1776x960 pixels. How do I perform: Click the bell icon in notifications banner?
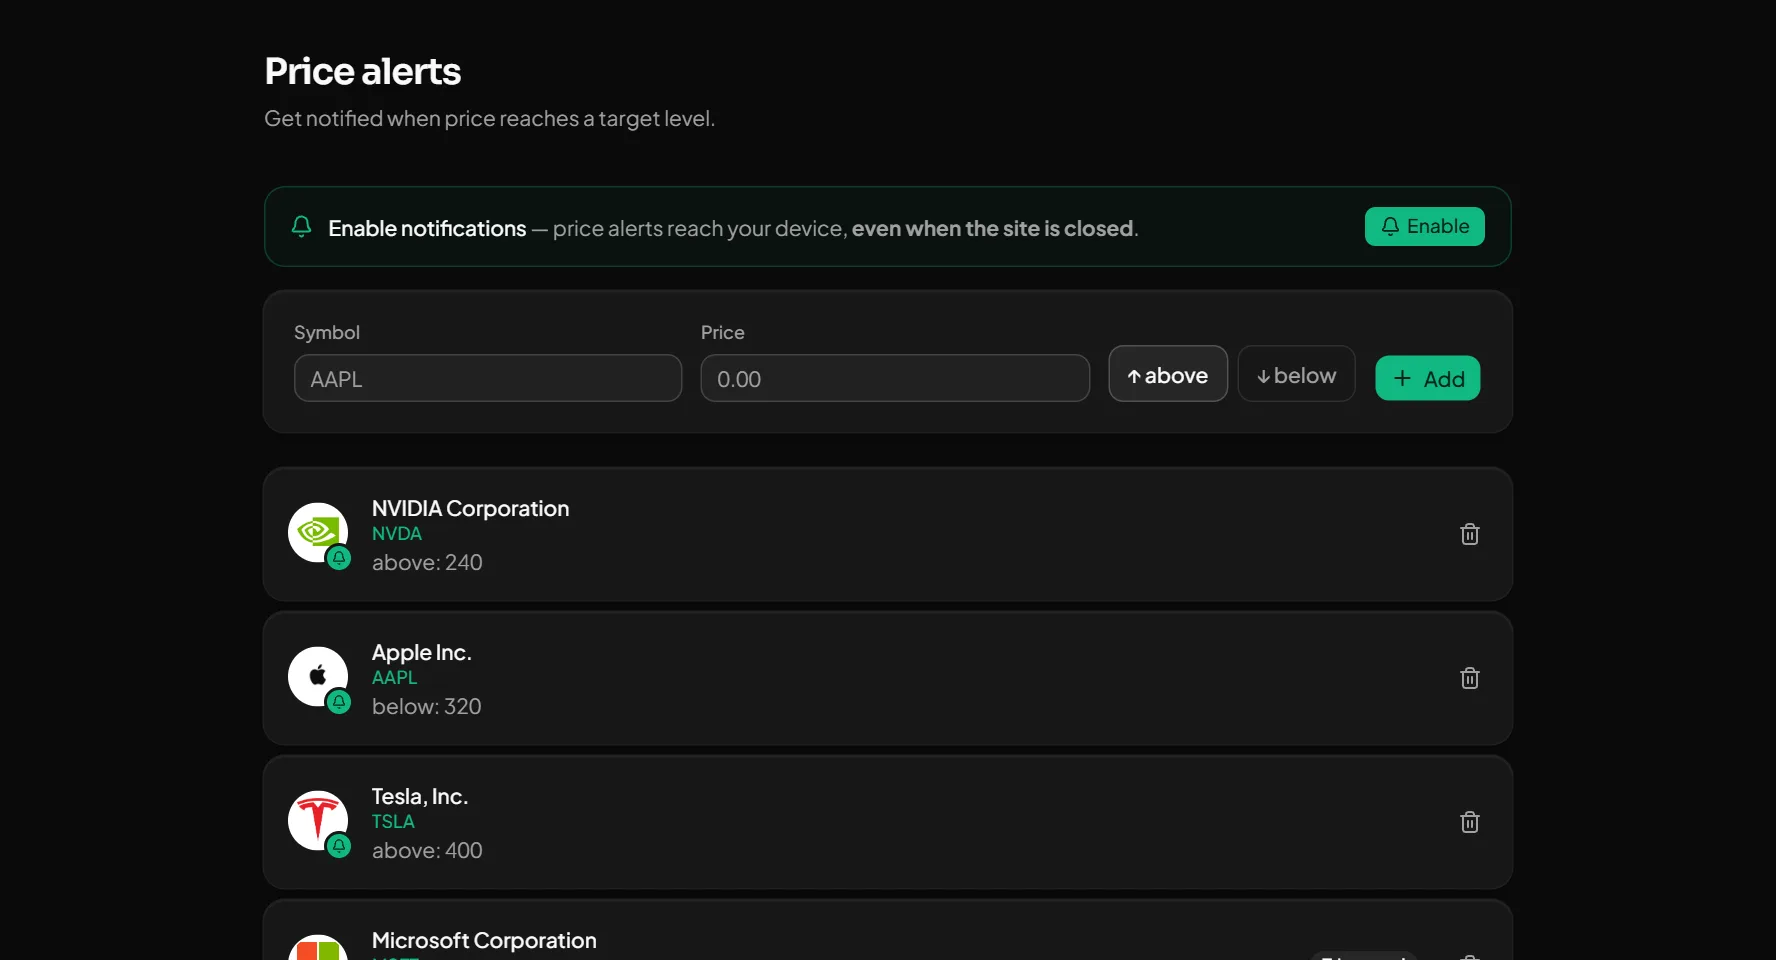point(301,227)
